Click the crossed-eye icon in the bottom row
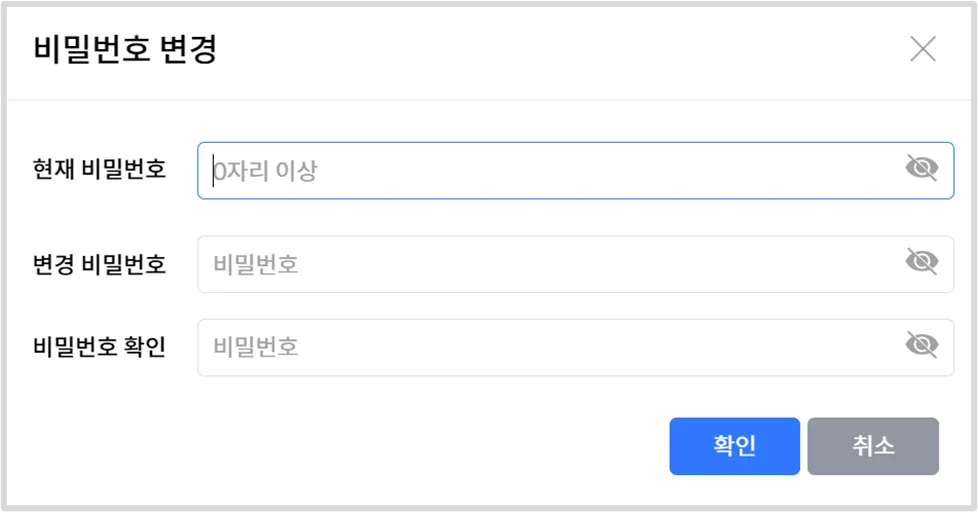Screen dimensions: 978x512 921,345
